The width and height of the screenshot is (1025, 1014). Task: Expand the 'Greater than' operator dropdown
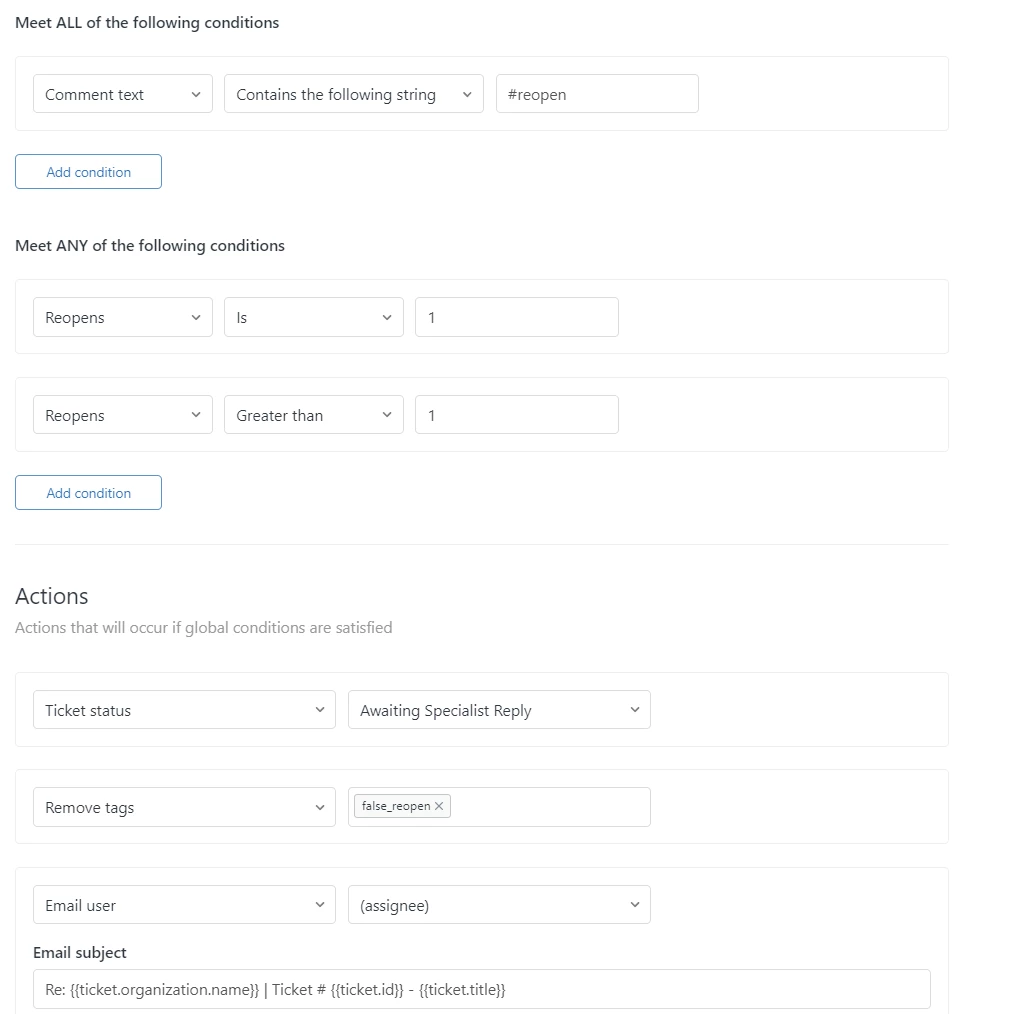click(x=313, y=415)
